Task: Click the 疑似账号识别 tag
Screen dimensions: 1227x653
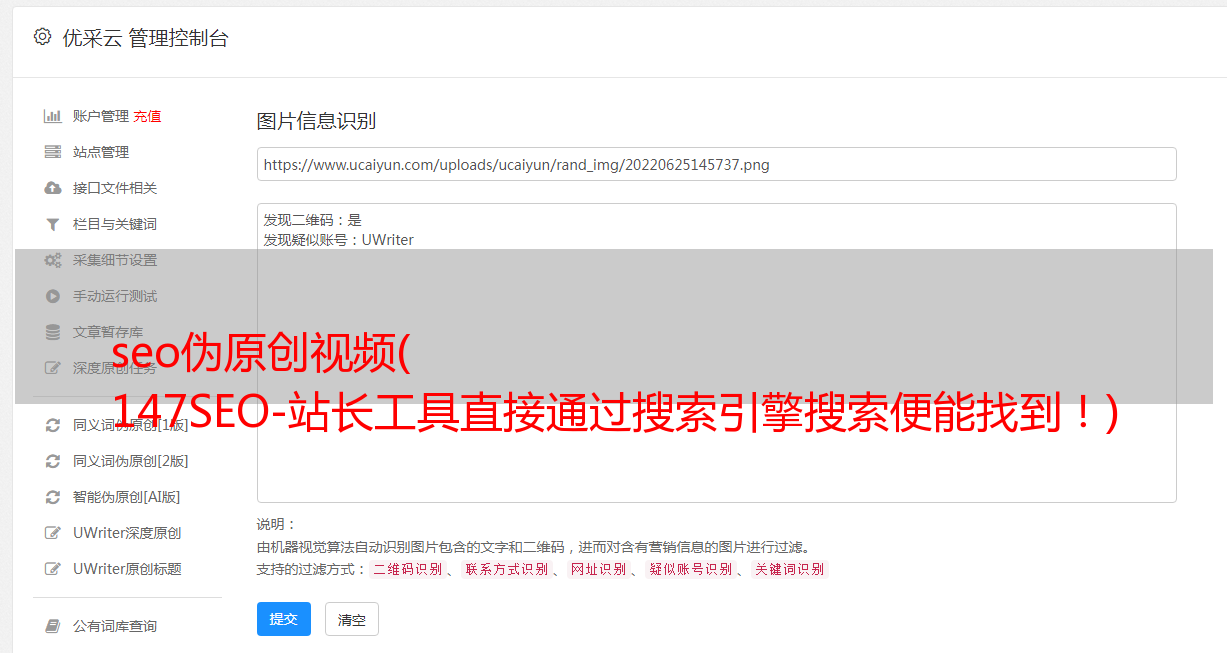Action: pyautogui.click(x=690, y=569)
